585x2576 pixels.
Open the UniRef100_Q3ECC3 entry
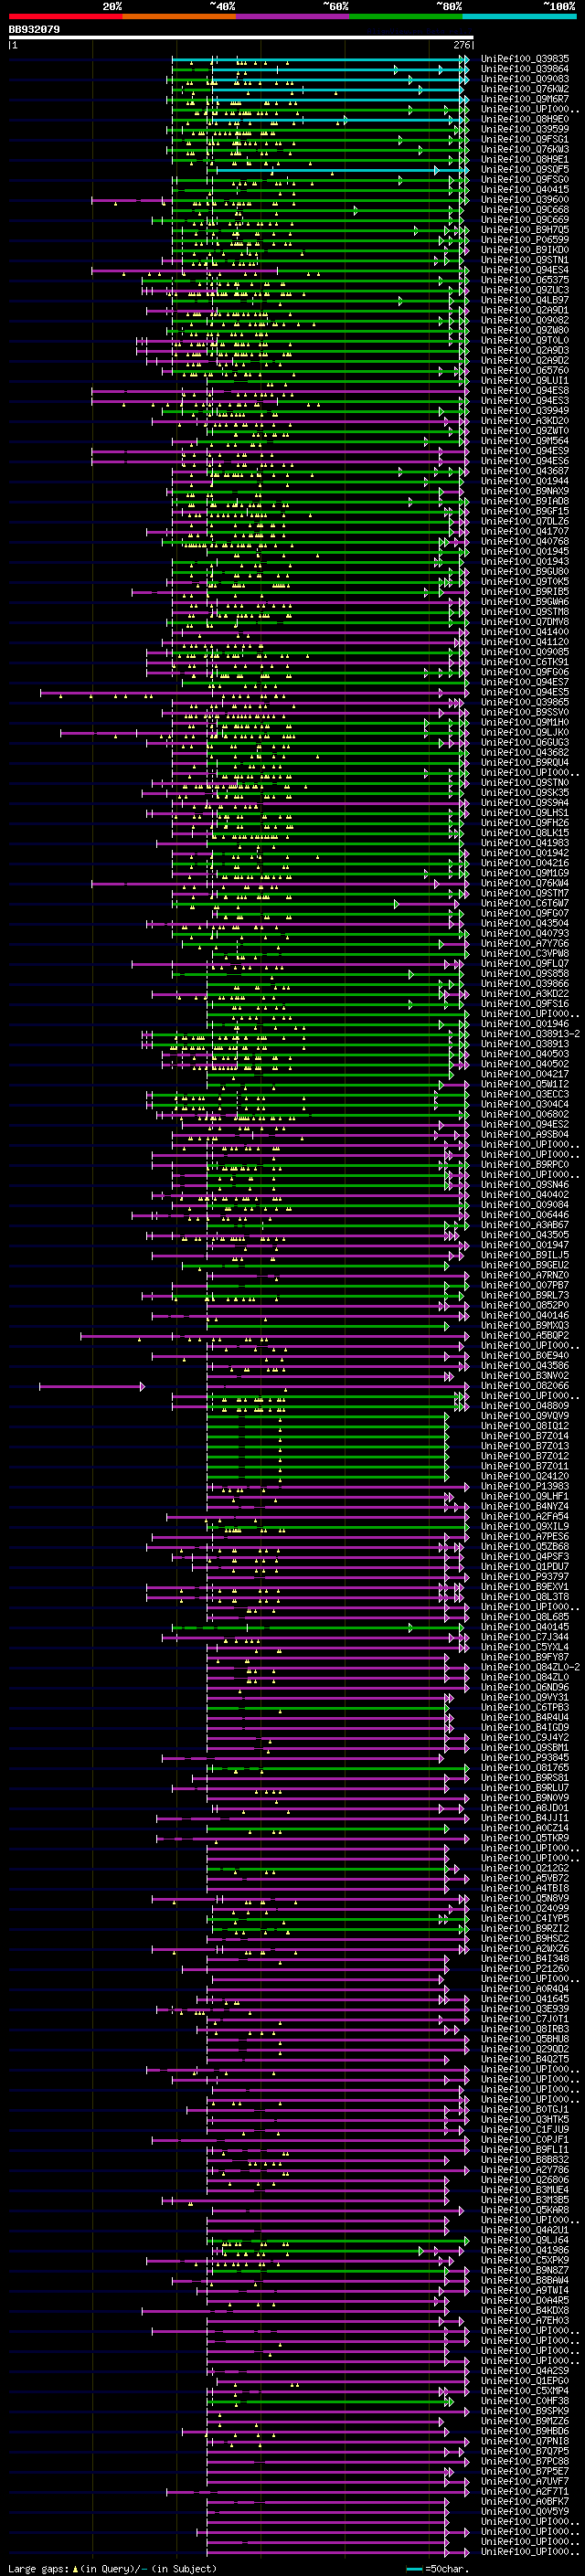[x=525, y=1094]
